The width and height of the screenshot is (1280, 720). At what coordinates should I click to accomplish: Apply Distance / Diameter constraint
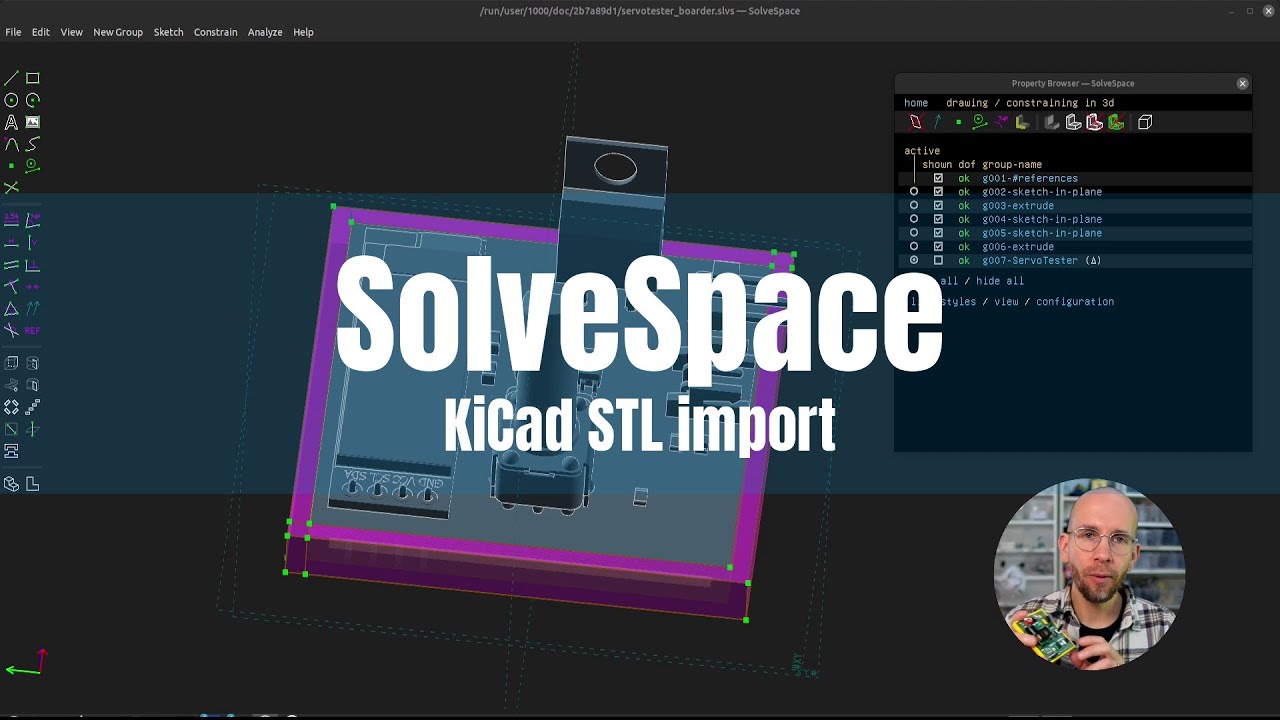[x=11, y=220]
